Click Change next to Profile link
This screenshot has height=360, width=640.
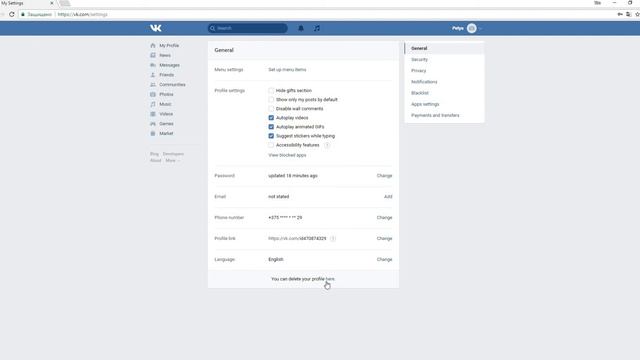pyautogui.click(x=384, y=238)
